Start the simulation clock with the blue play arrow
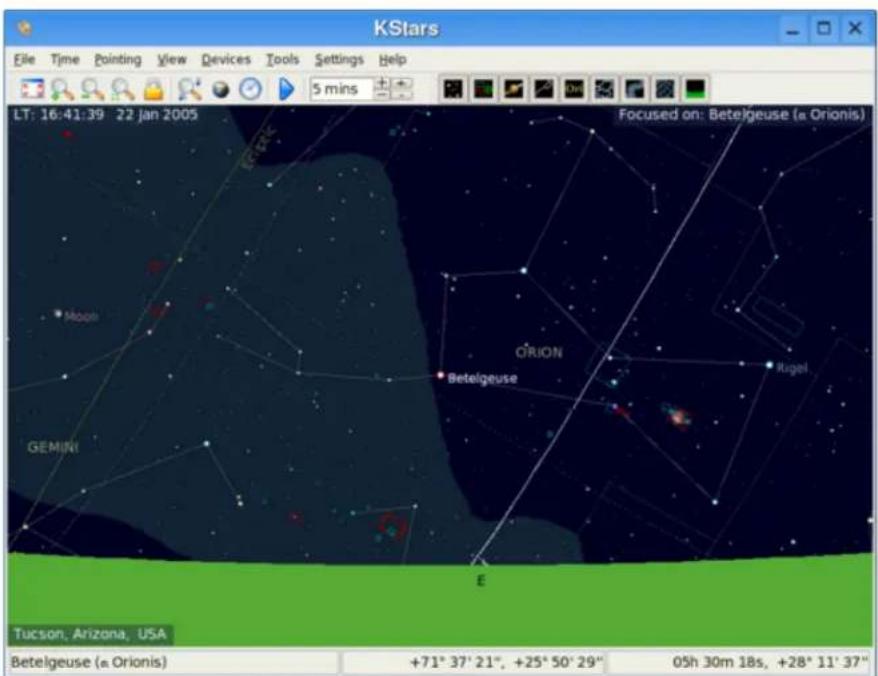The height and width of the screenshot is (676, 878). click(286, 88)
